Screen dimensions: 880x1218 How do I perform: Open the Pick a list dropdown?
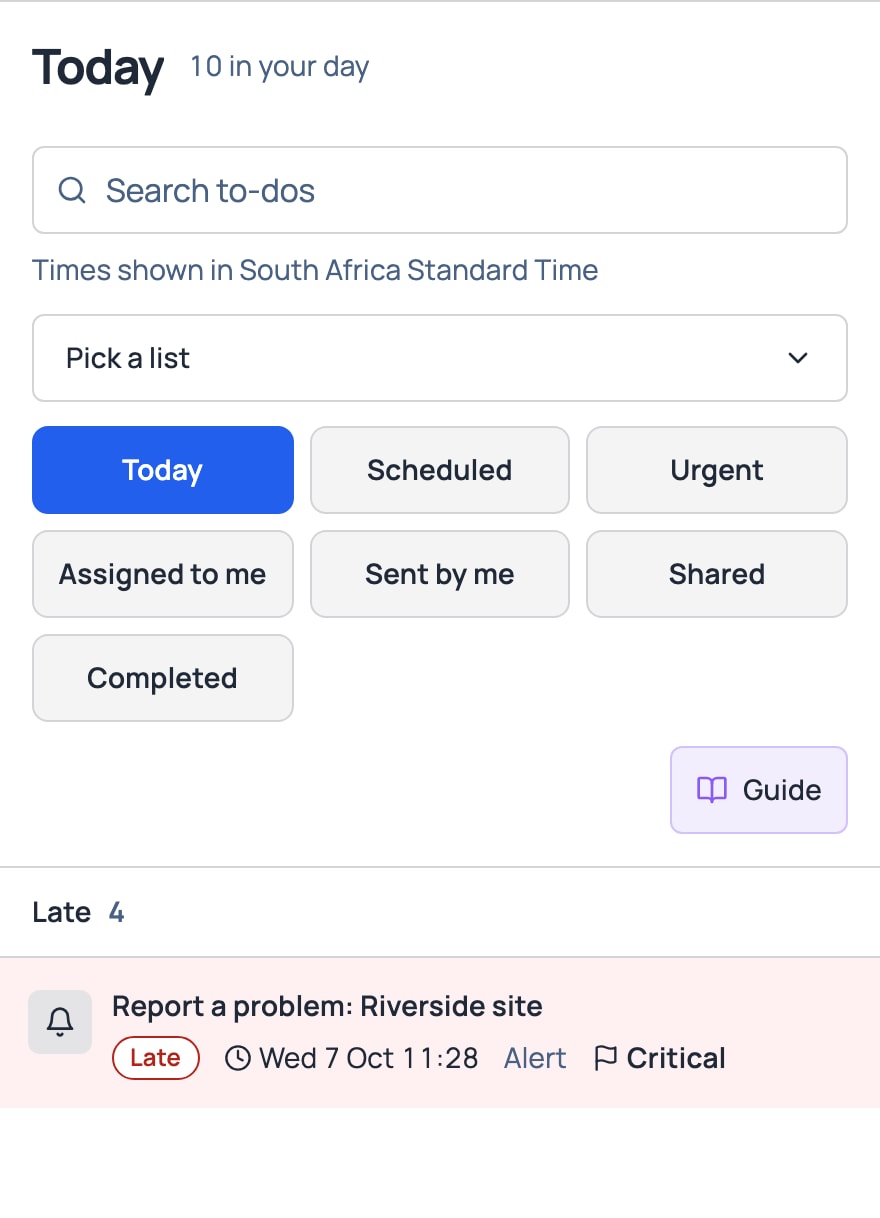click(440, 358)
